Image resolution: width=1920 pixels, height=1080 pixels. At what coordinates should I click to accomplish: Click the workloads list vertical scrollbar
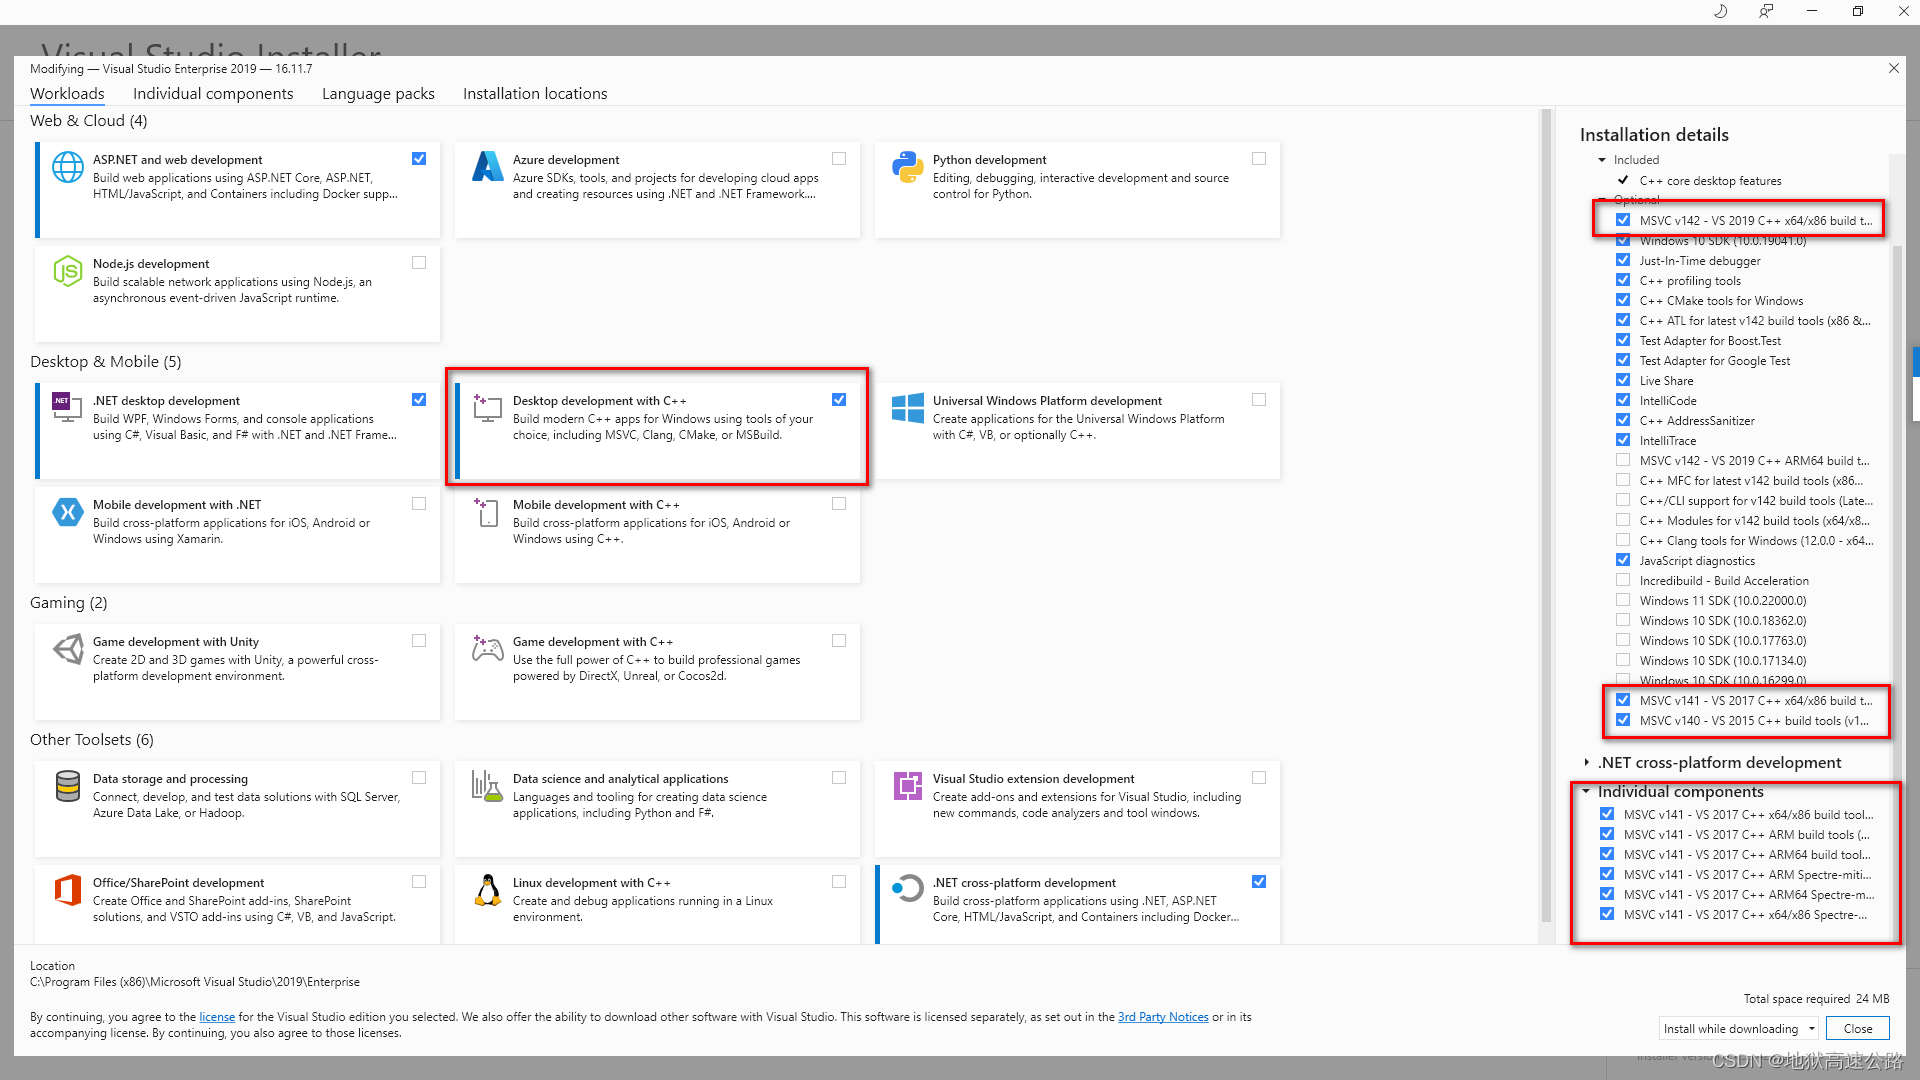coord(1546,515)
